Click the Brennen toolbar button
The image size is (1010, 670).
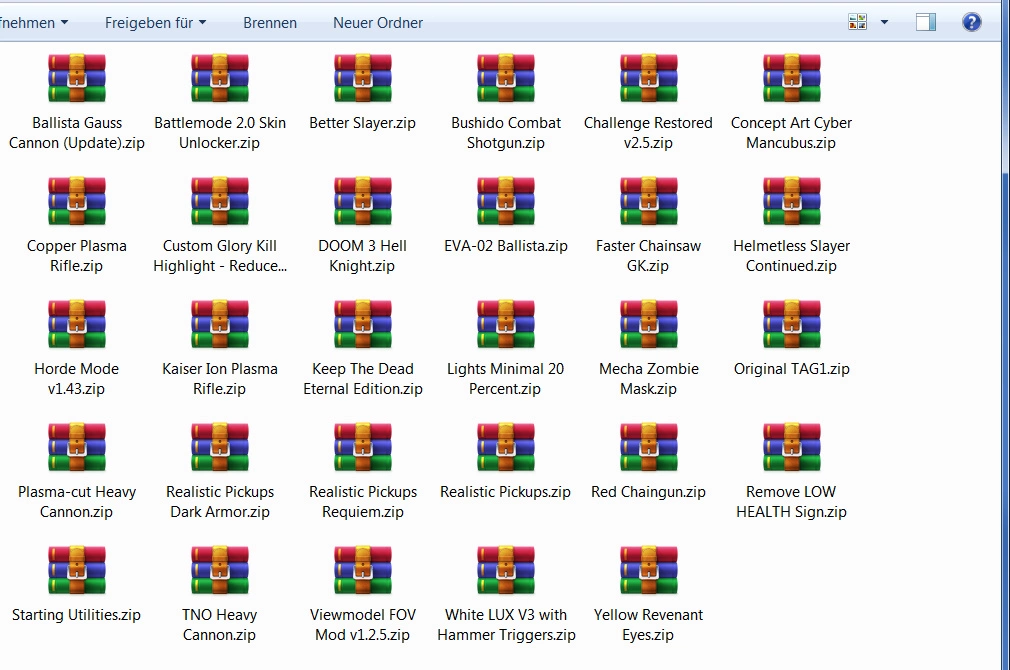(x=270, y=23)
